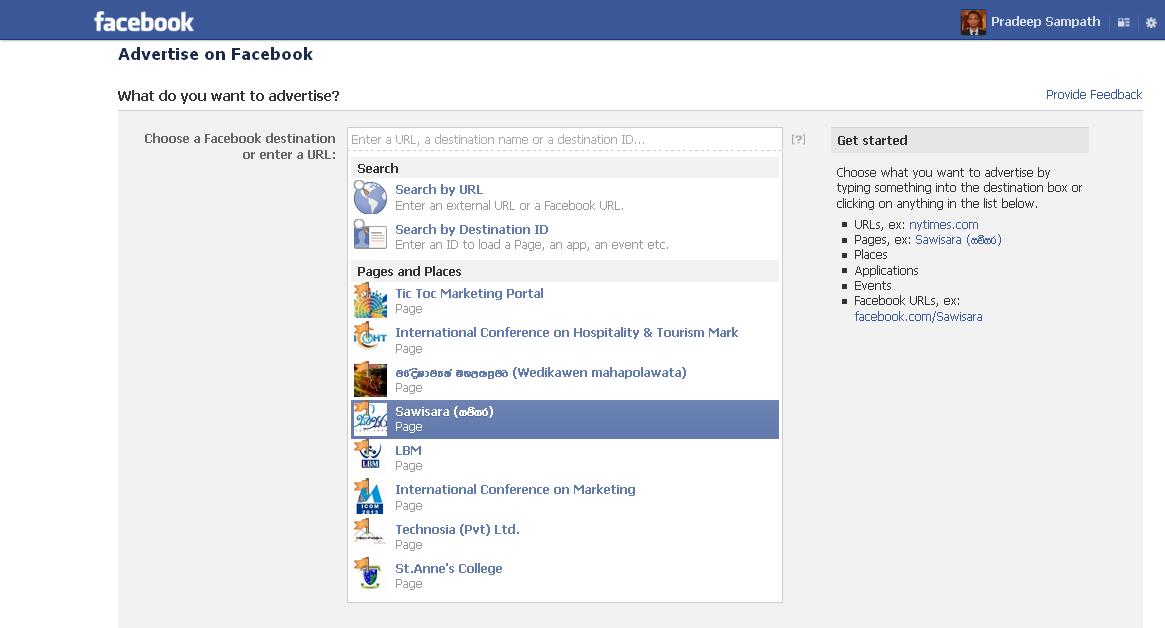Click International Conference on Marketing icon
The width and height of the screenshot is (1165, 628).
pos(370,496)
